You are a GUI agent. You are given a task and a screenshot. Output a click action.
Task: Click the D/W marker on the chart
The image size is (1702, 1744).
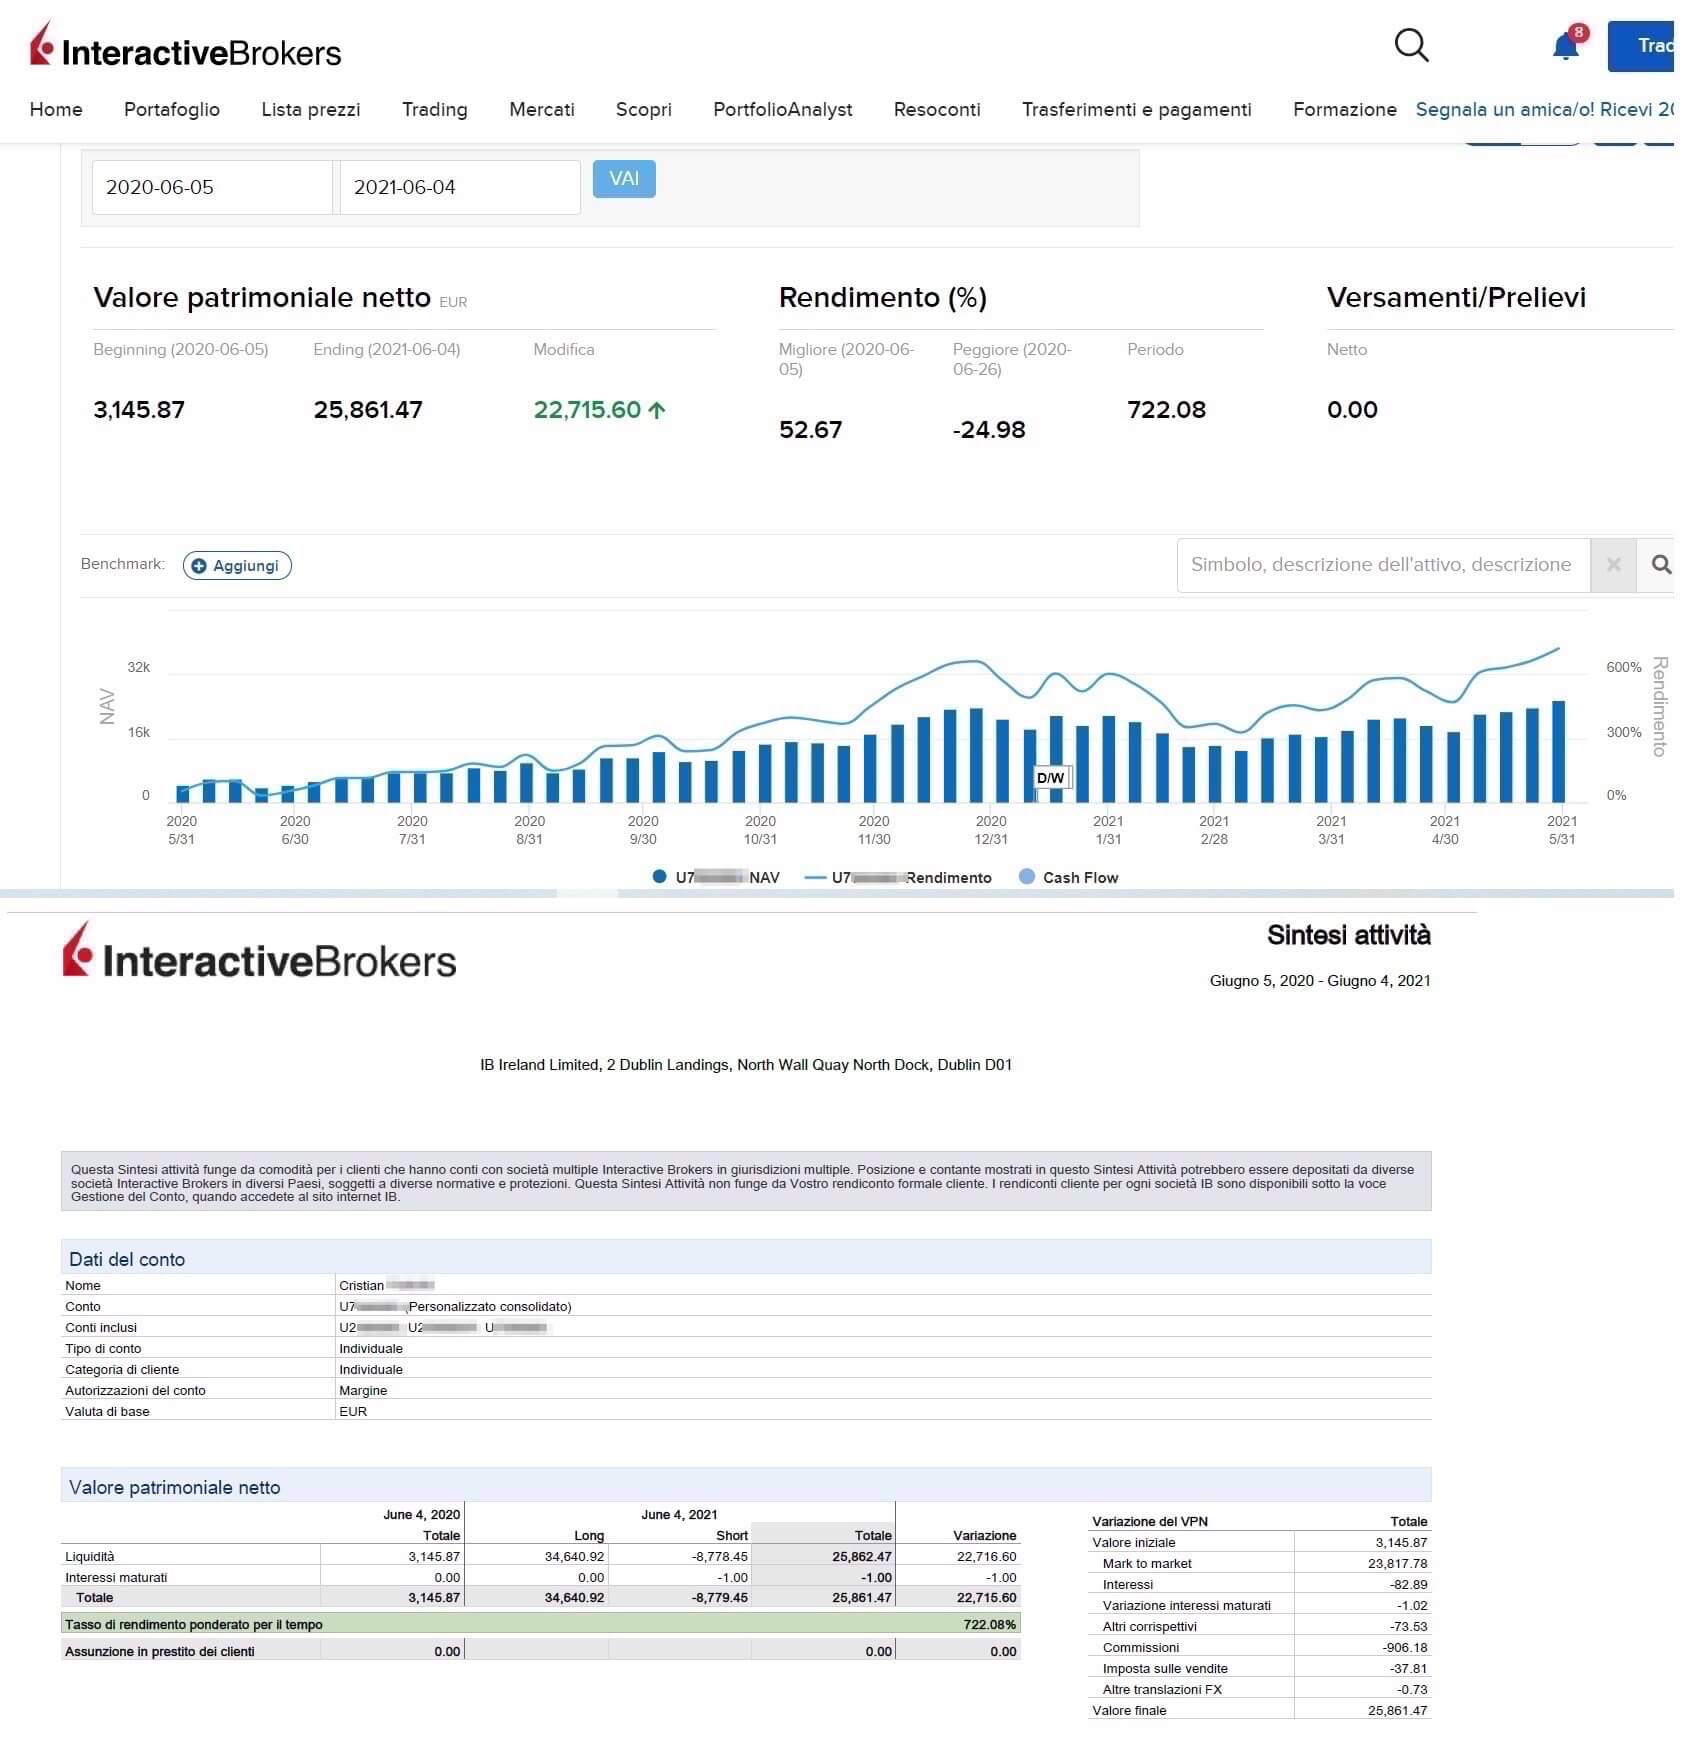coord(1050,778)
